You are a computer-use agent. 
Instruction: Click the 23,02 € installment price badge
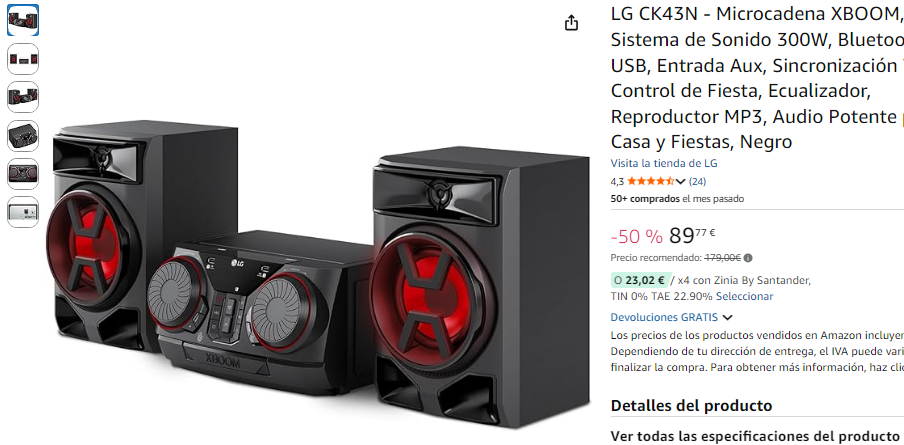[x=640, y=281]
